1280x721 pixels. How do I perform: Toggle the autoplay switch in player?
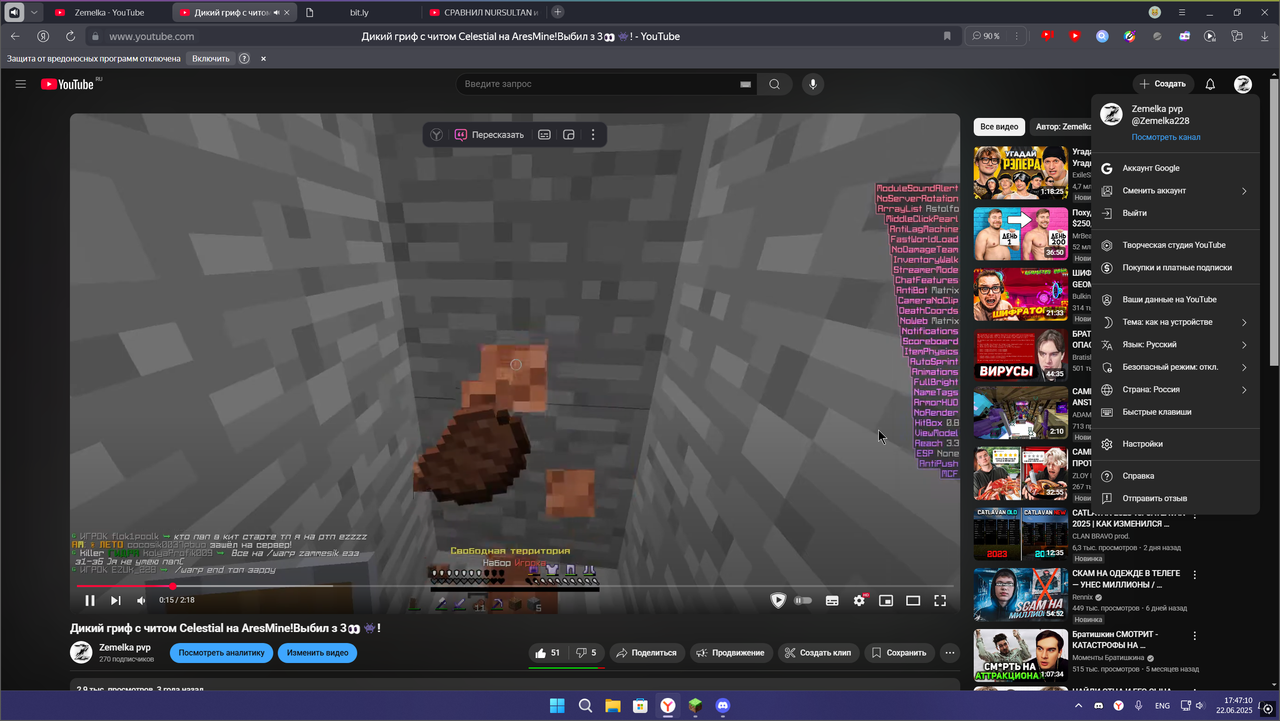click(x=803, y=600)
